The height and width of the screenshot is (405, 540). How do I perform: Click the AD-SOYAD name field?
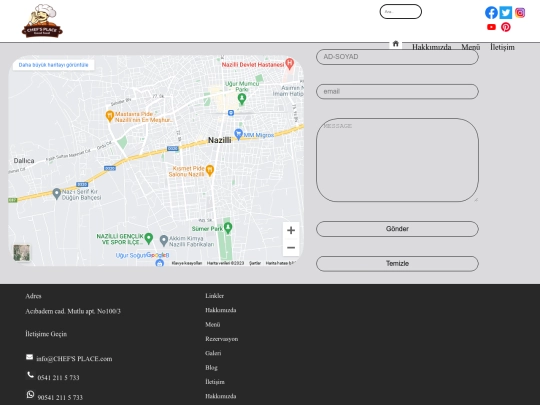tap(397, 57)
